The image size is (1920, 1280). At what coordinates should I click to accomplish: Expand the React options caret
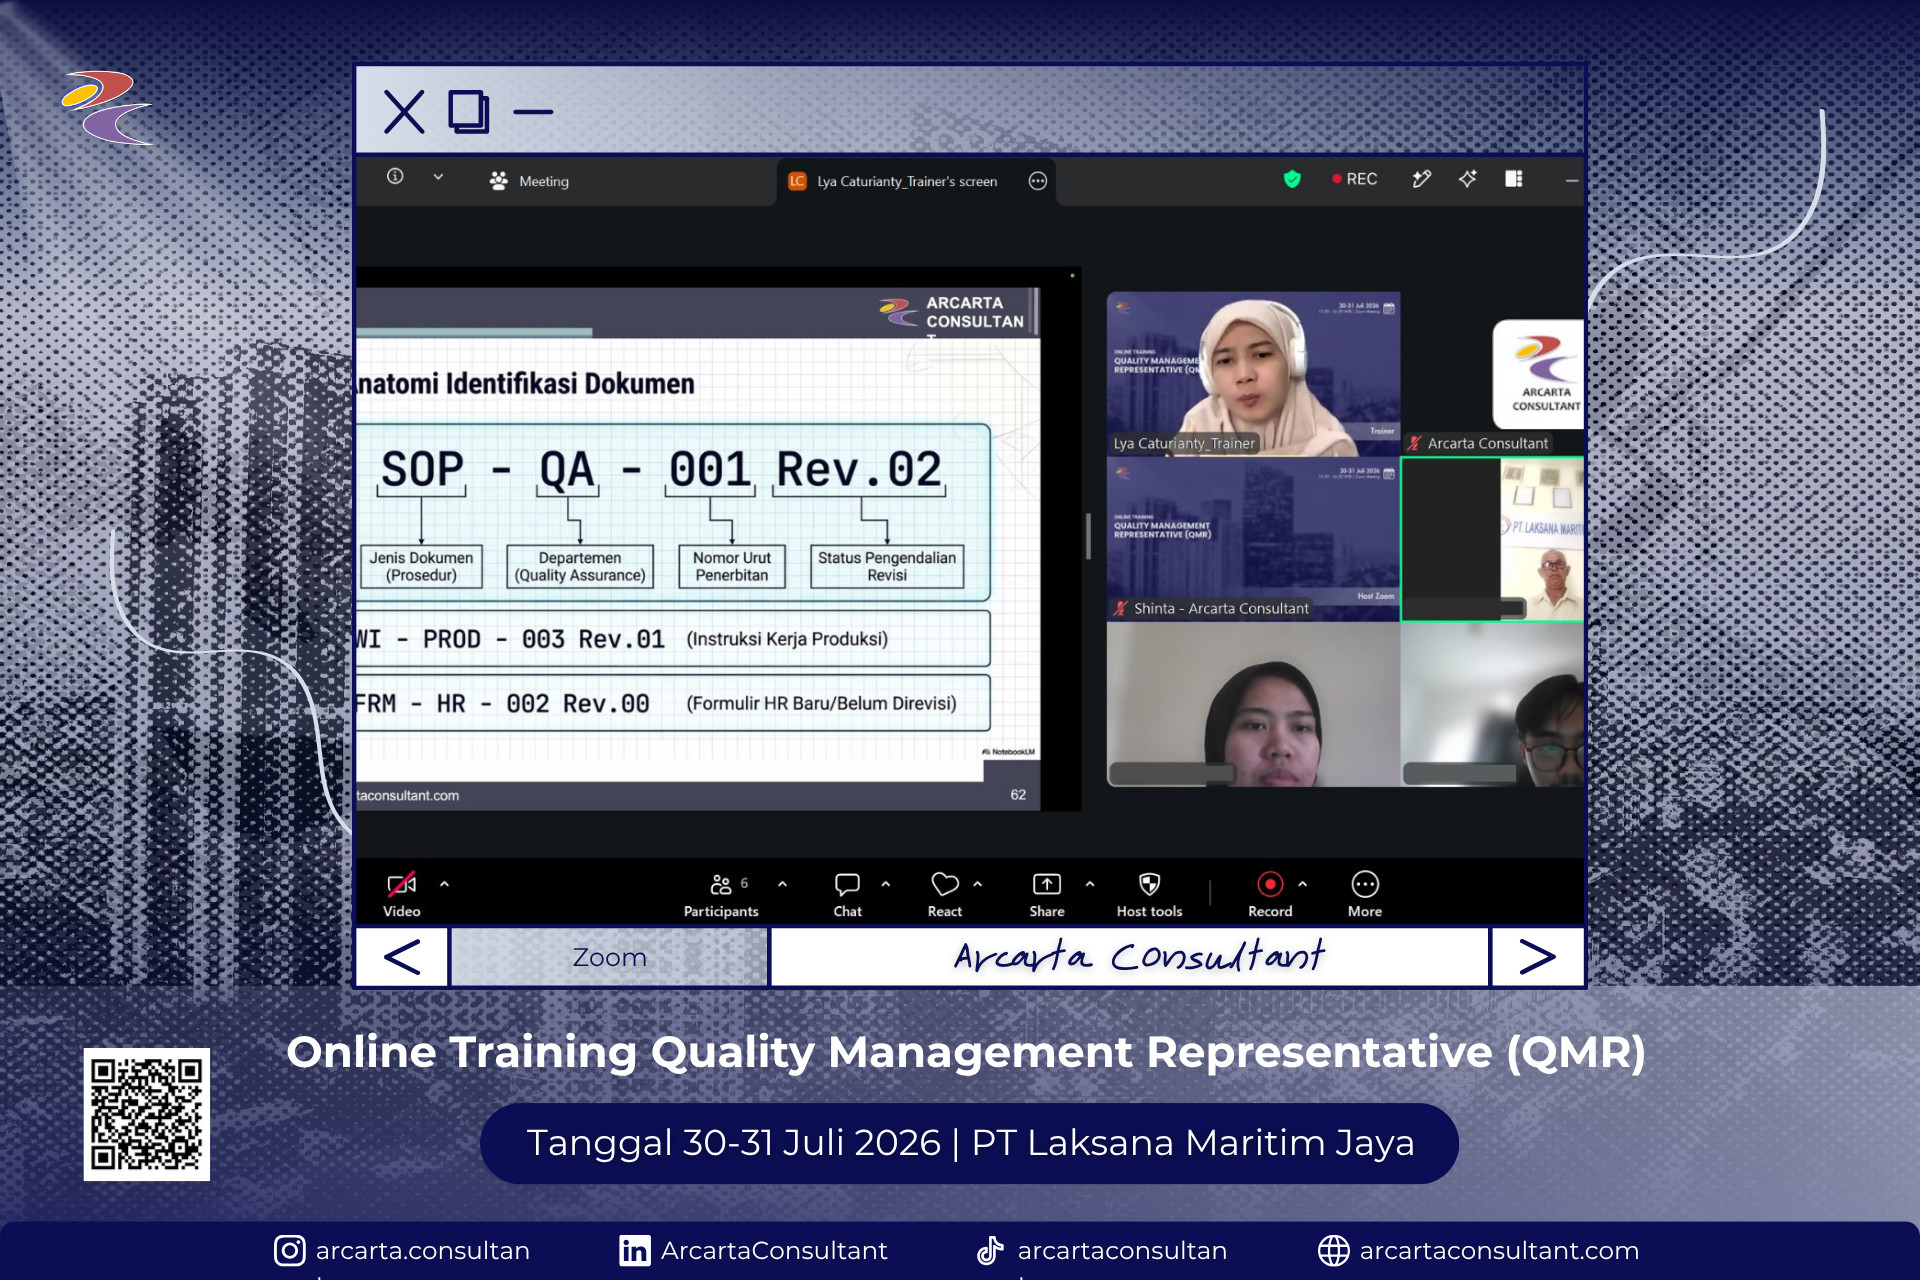[x=977, y=884]
